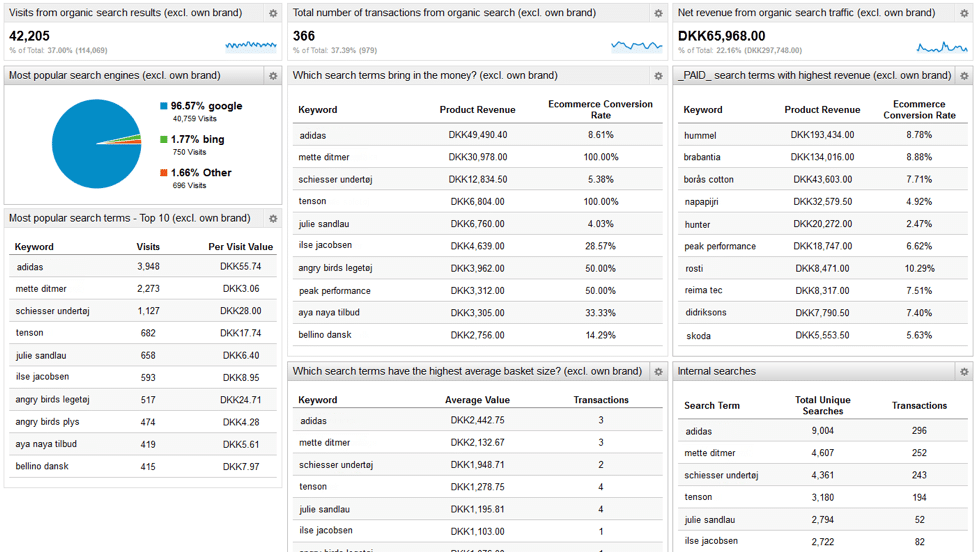The image size is (974, 552).
Task: Click orange Other legend color square
Action: [164, 173]
